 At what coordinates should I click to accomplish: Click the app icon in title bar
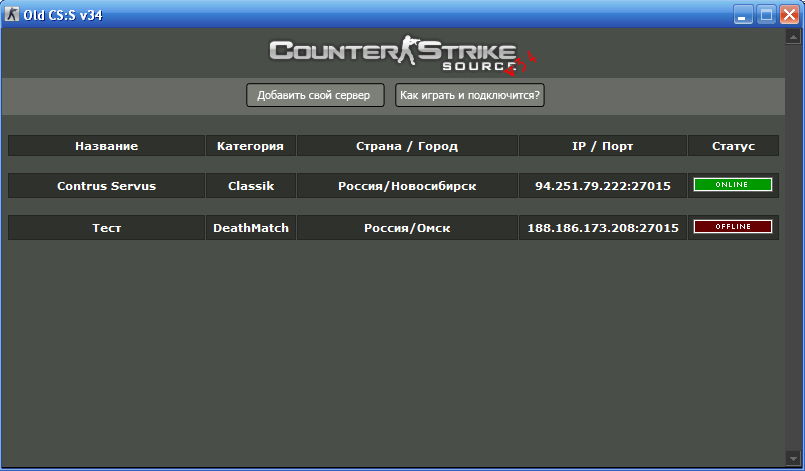click(x=12, y=14)
